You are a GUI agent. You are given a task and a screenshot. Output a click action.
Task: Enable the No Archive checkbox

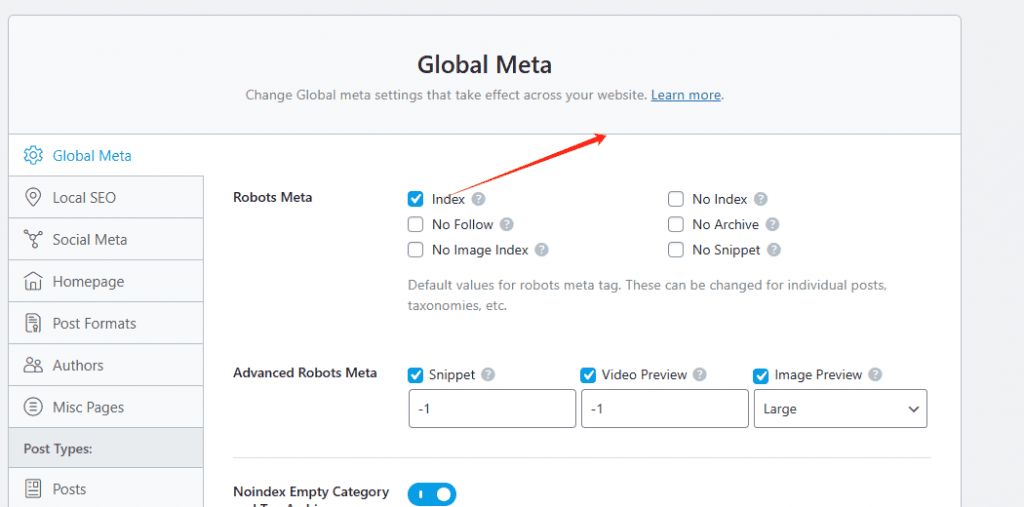(x=676, y=225)
